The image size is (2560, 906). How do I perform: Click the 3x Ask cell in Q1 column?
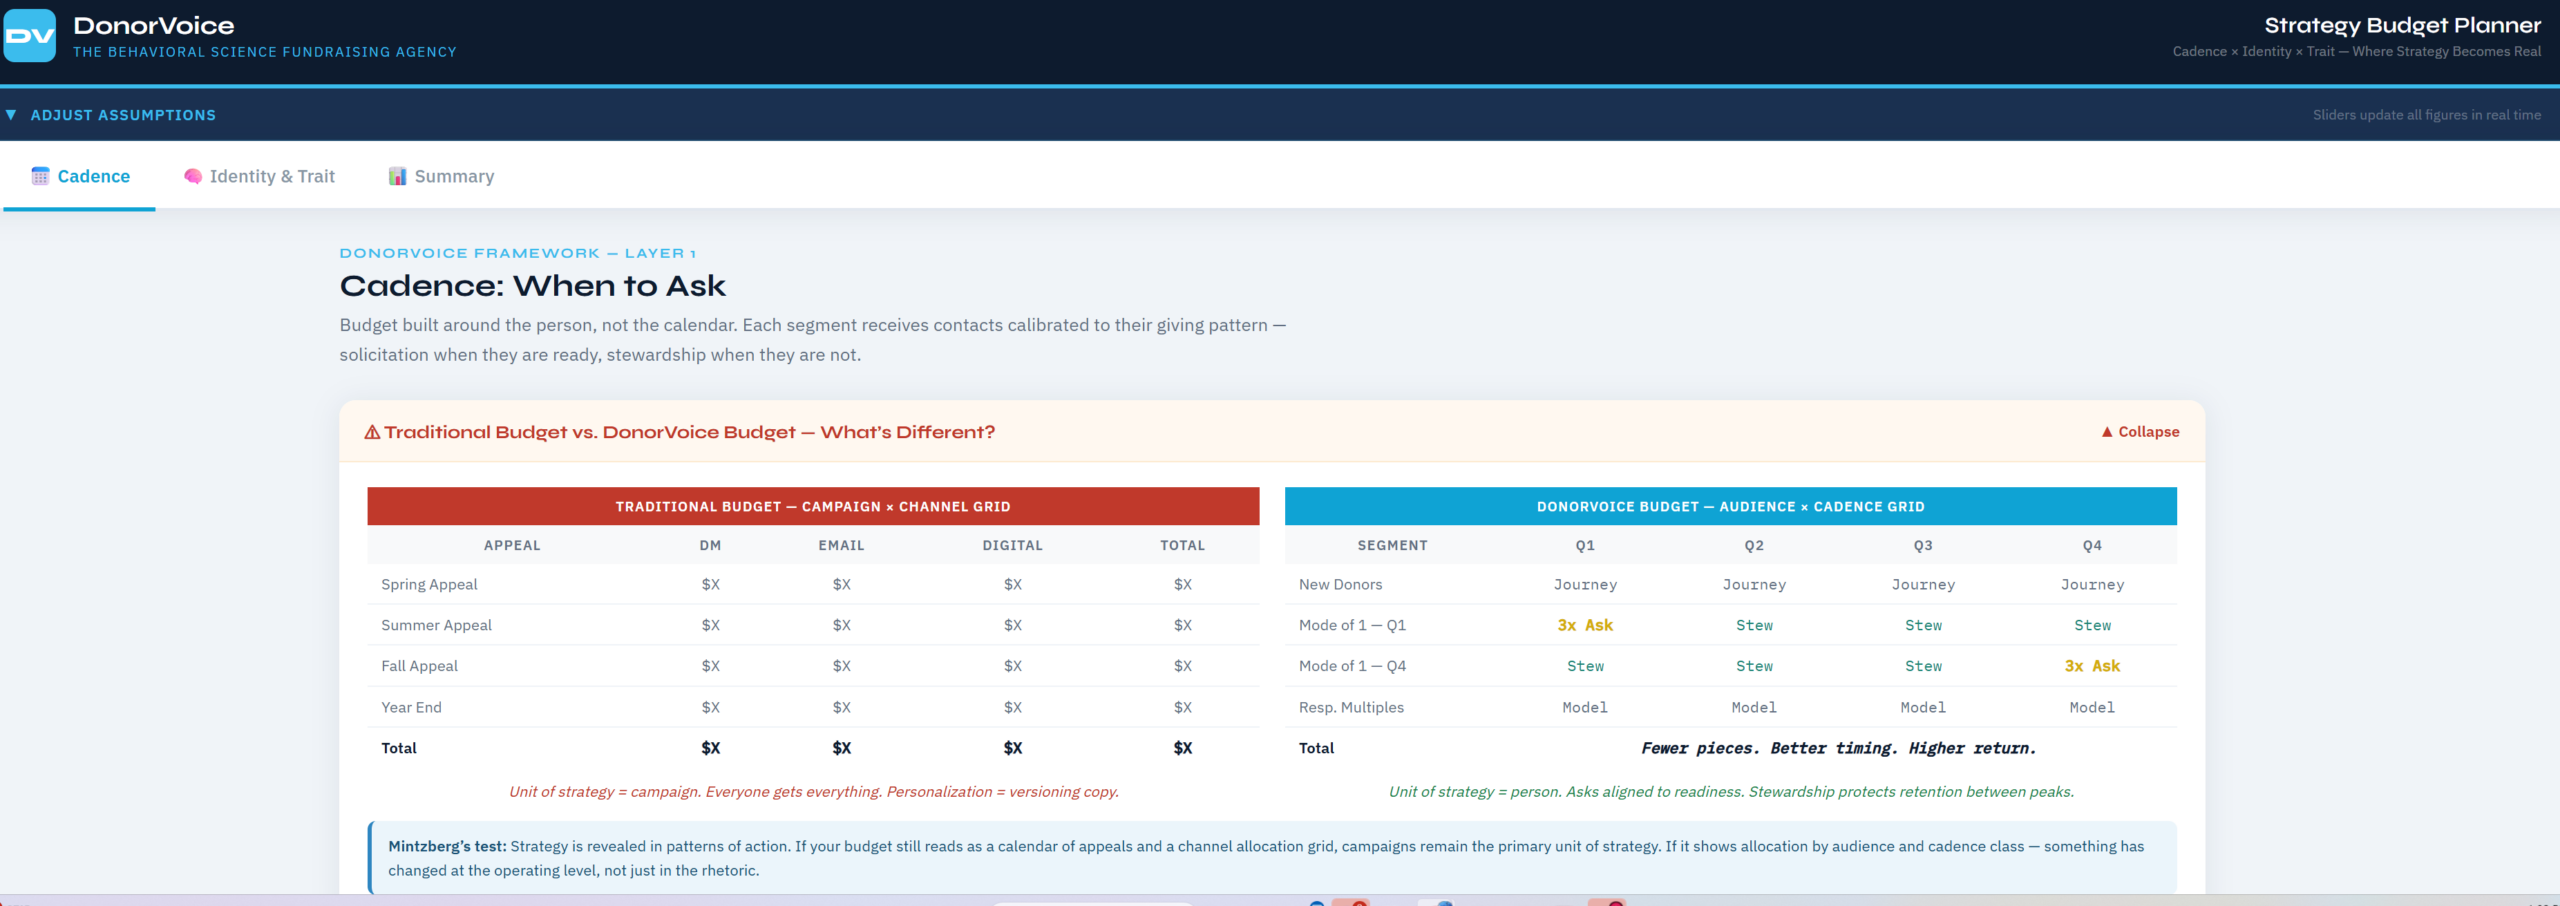[1584, 625]
